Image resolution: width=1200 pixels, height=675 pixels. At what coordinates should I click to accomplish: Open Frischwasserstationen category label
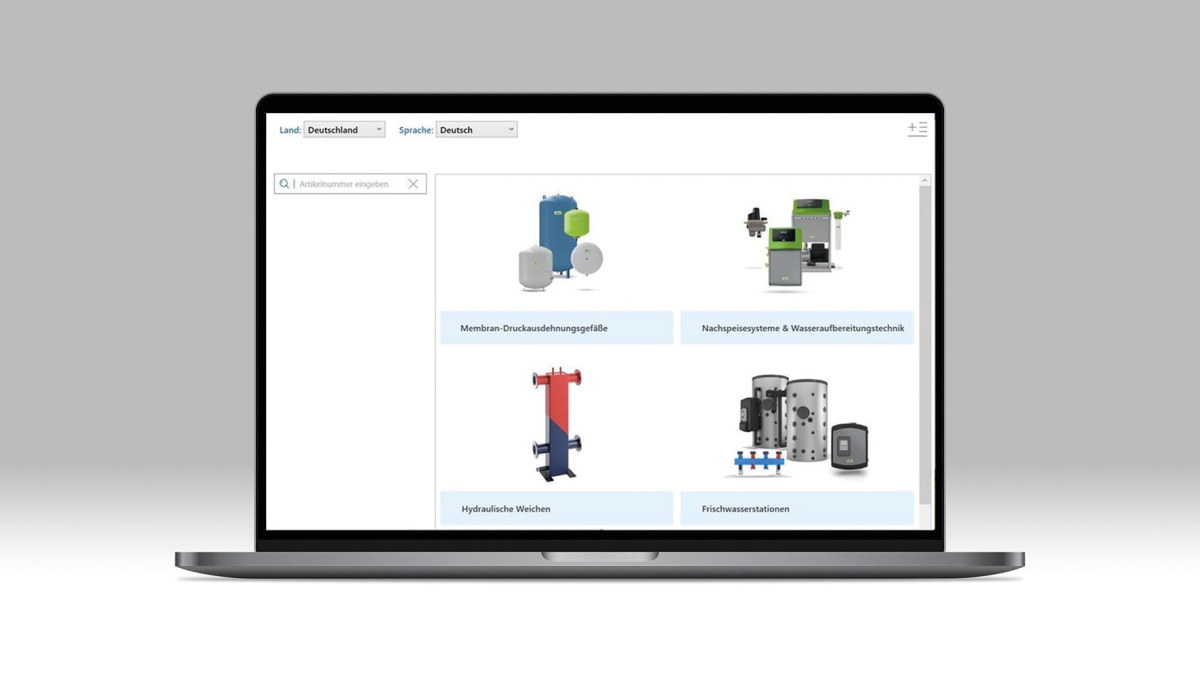(797, 508)
